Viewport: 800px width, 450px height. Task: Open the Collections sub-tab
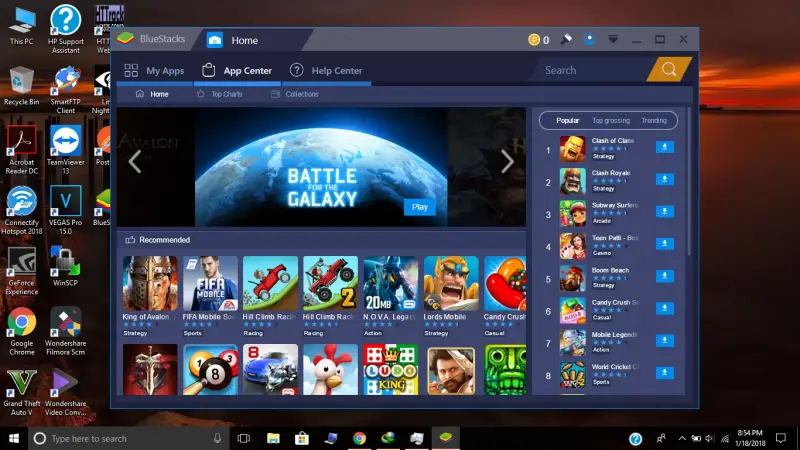click(294, 94)
